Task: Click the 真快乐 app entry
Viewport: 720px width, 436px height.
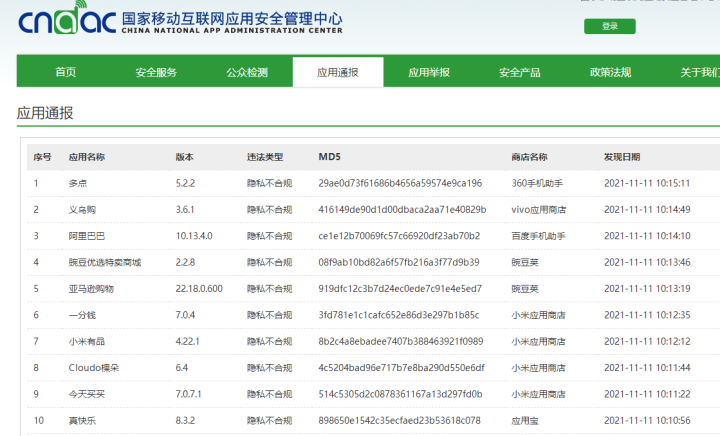Action: point(82,420)
